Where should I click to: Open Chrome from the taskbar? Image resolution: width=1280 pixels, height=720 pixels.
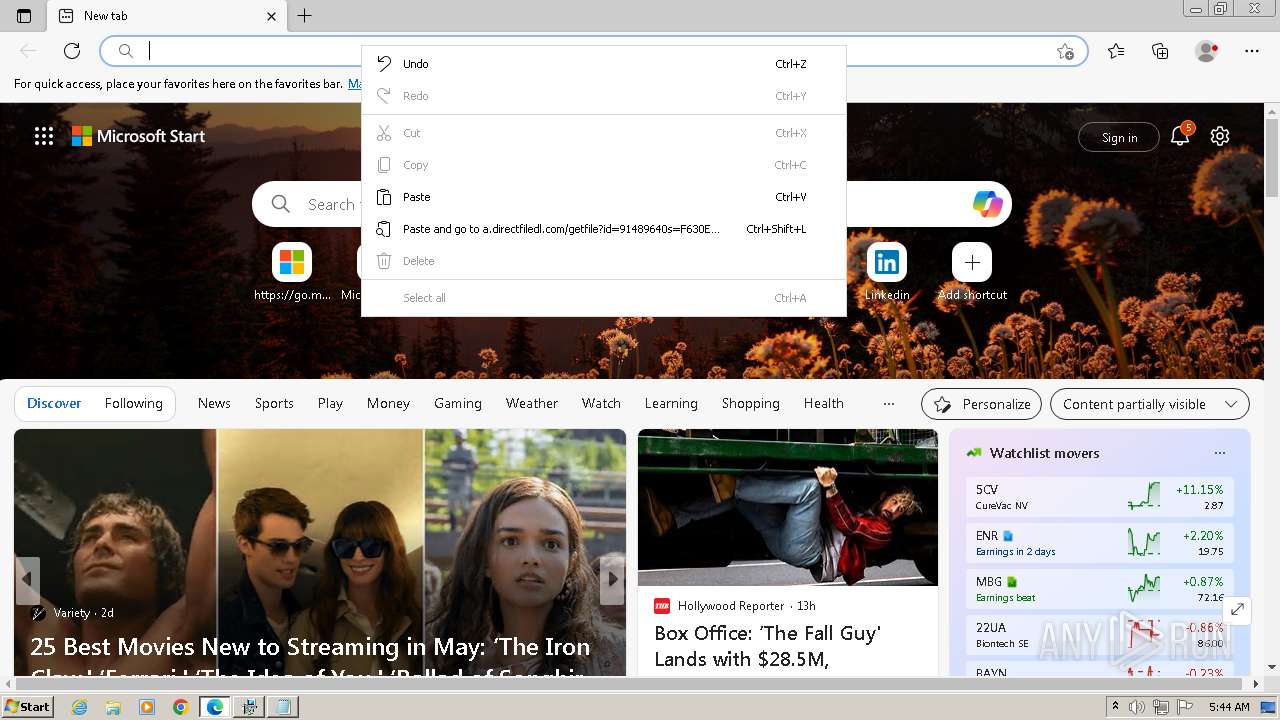pyautogui.click(x=180, y=707)
